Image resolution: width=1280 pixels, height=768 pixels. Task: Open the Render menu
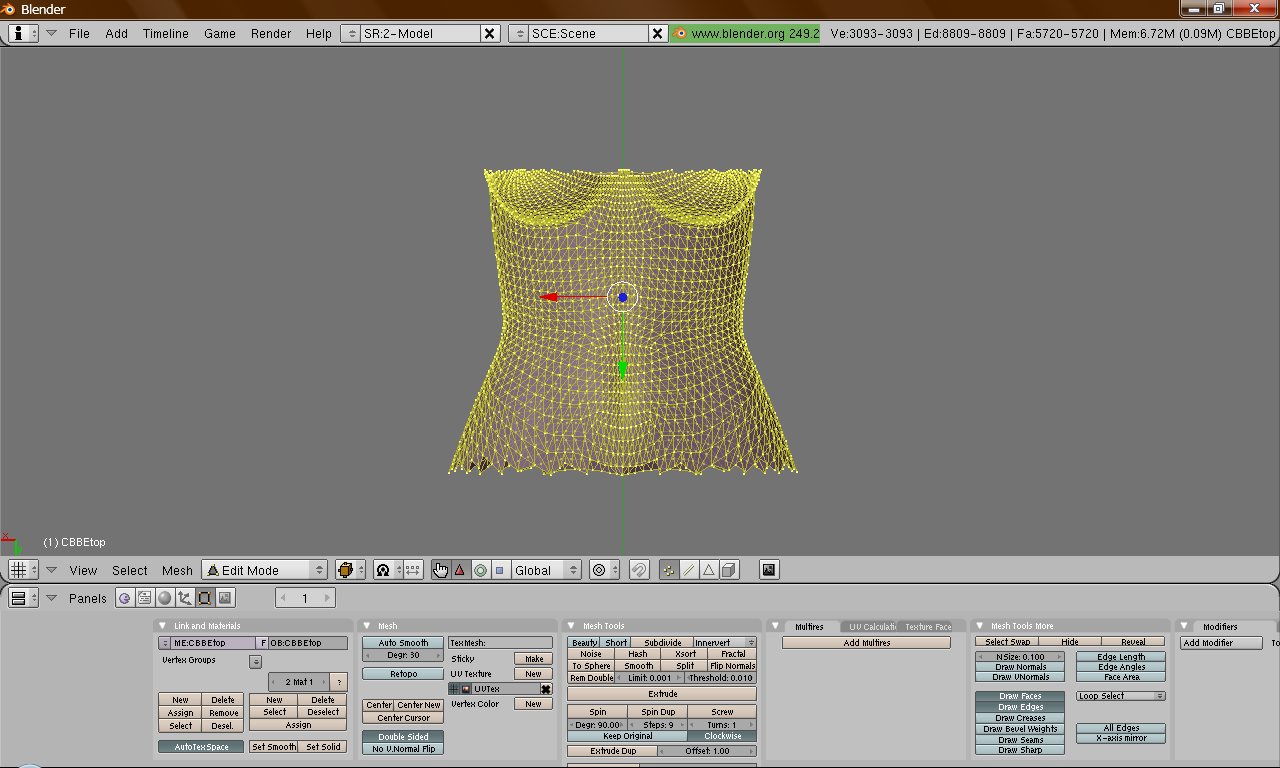[271, 33]
